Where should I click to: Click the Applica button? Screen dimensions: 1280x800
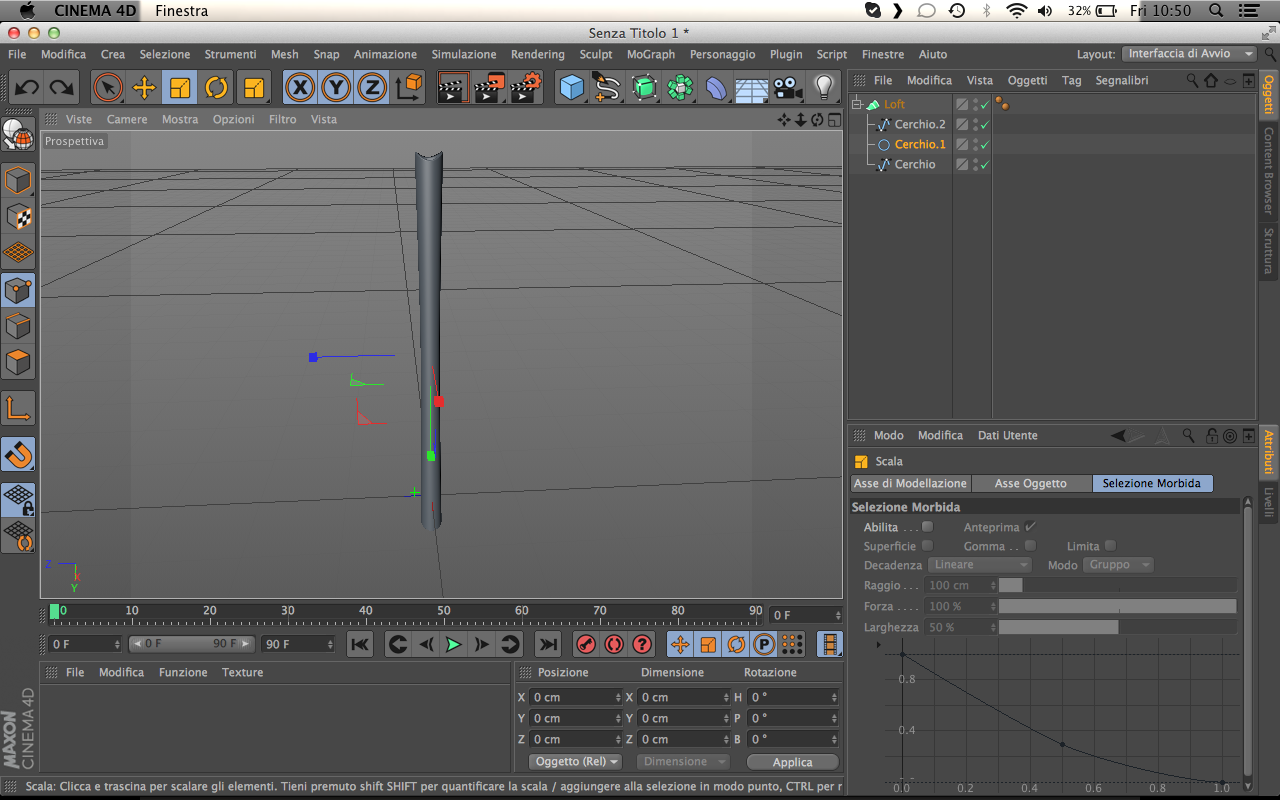[792, 762]
